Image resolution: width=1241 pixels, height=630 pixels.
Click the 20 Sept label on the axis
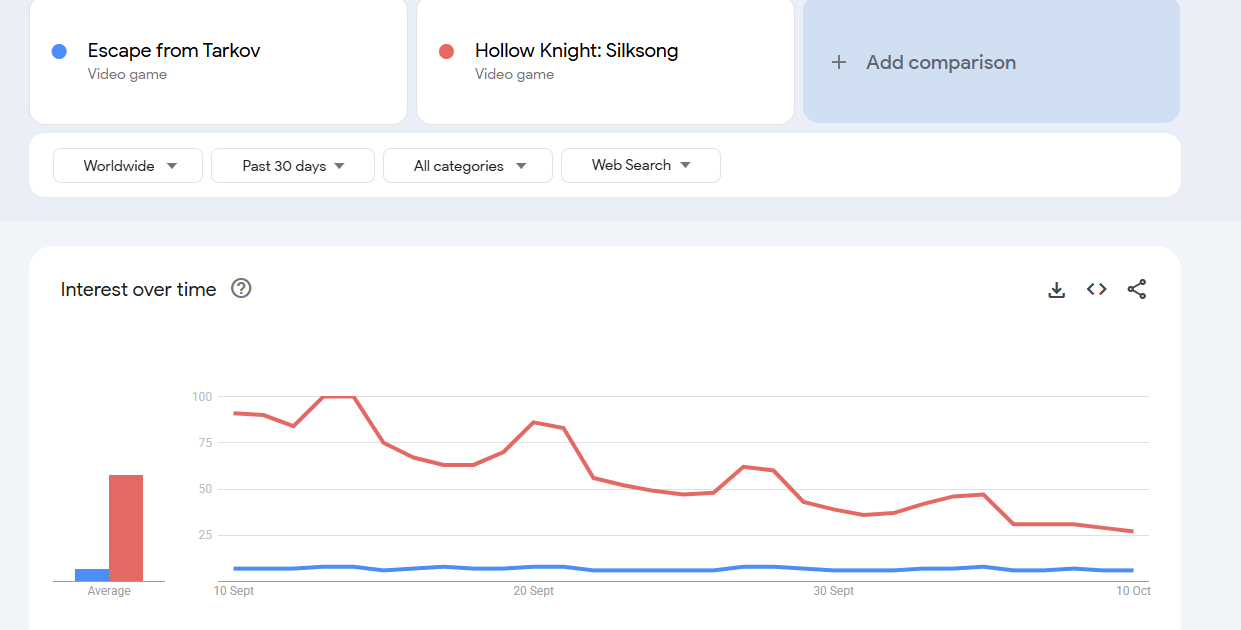(x=534, y=591)
